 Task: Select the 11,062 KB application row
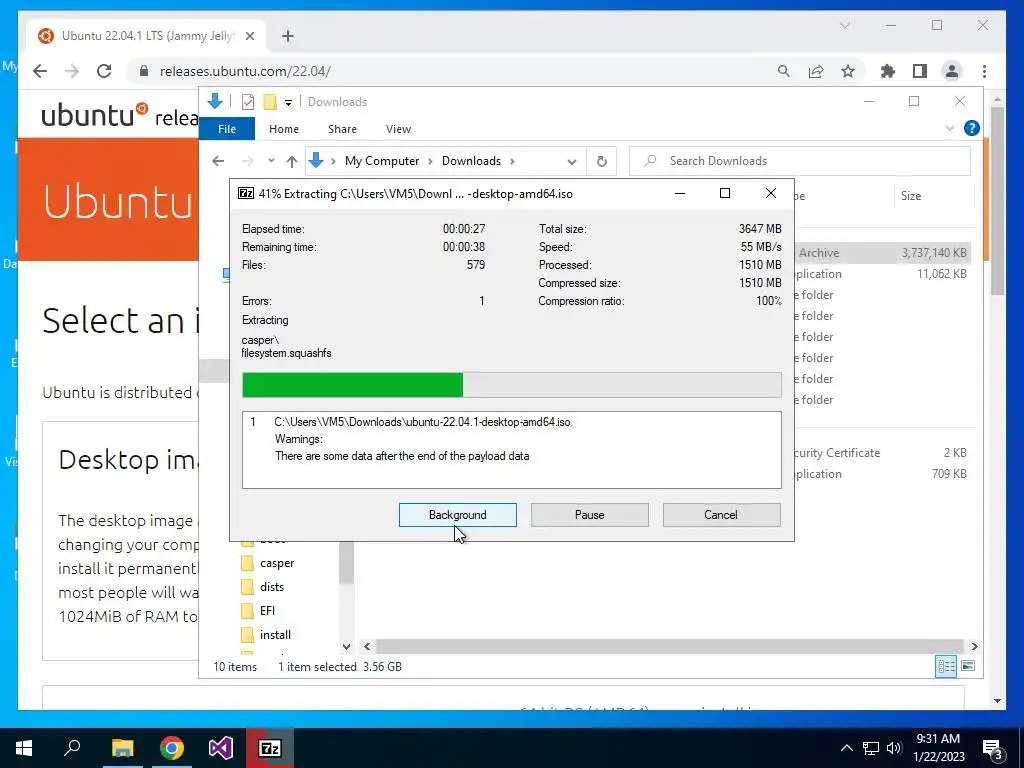(883, 274)
